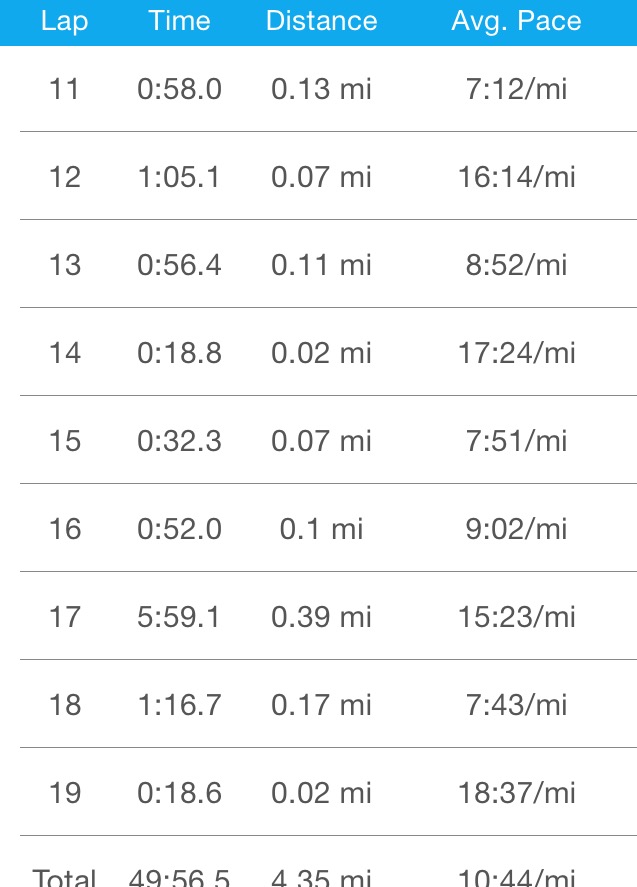
Task: Tap the 16:14/mi pace for lap 12
Action: coord(516,177)
